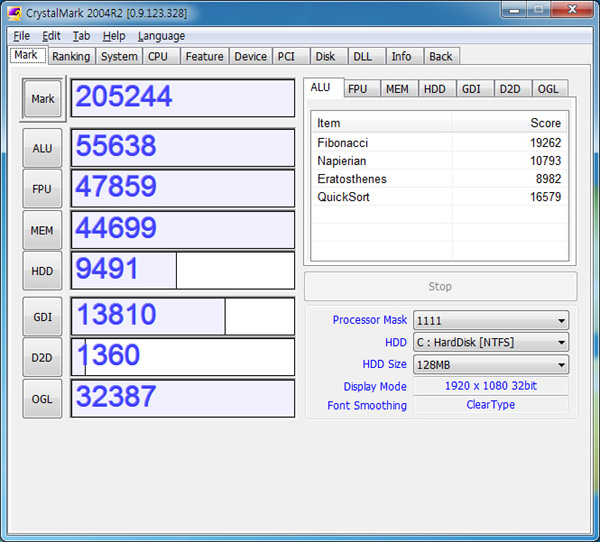The image size is (600, 542).
Task: Expand the HDD drive dropdown
Action: [x=491, y=342]
